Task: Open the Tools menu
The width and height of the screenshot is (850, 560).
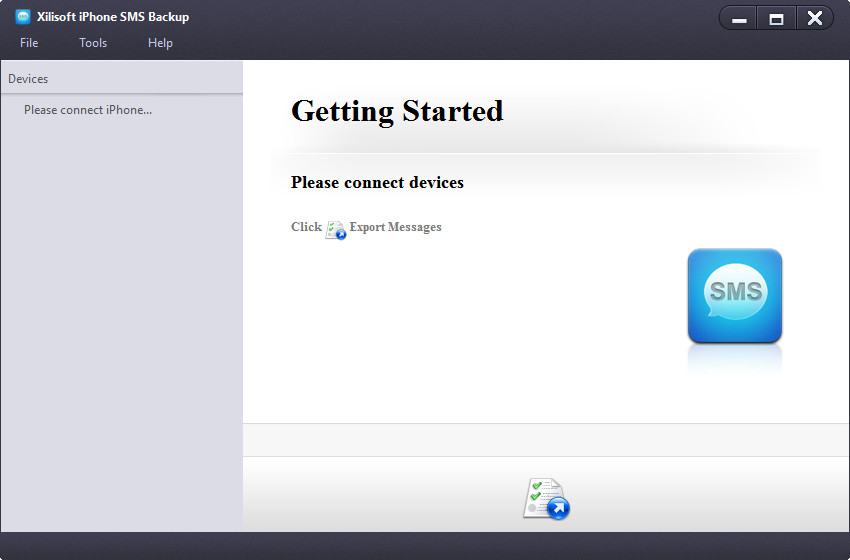Action: (x=93, y=43)
